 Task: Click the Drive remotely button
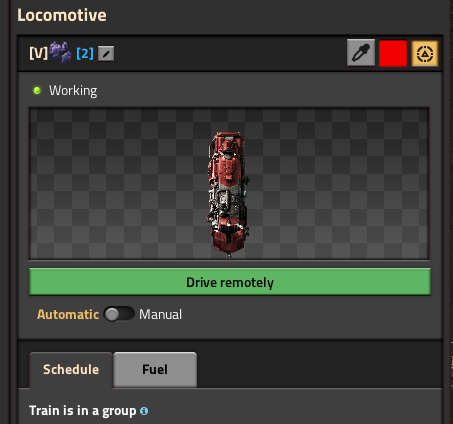point(230,282)
